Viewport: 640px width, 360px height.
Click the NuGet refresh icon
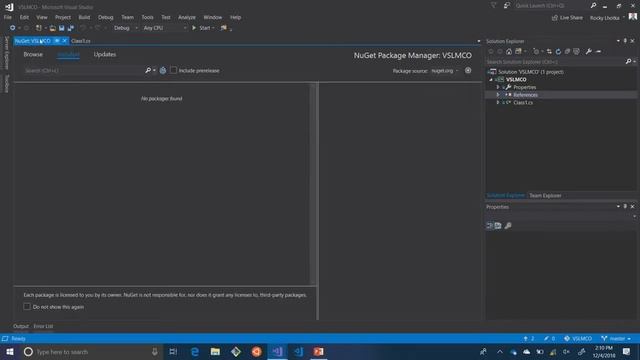click(163, 71)
